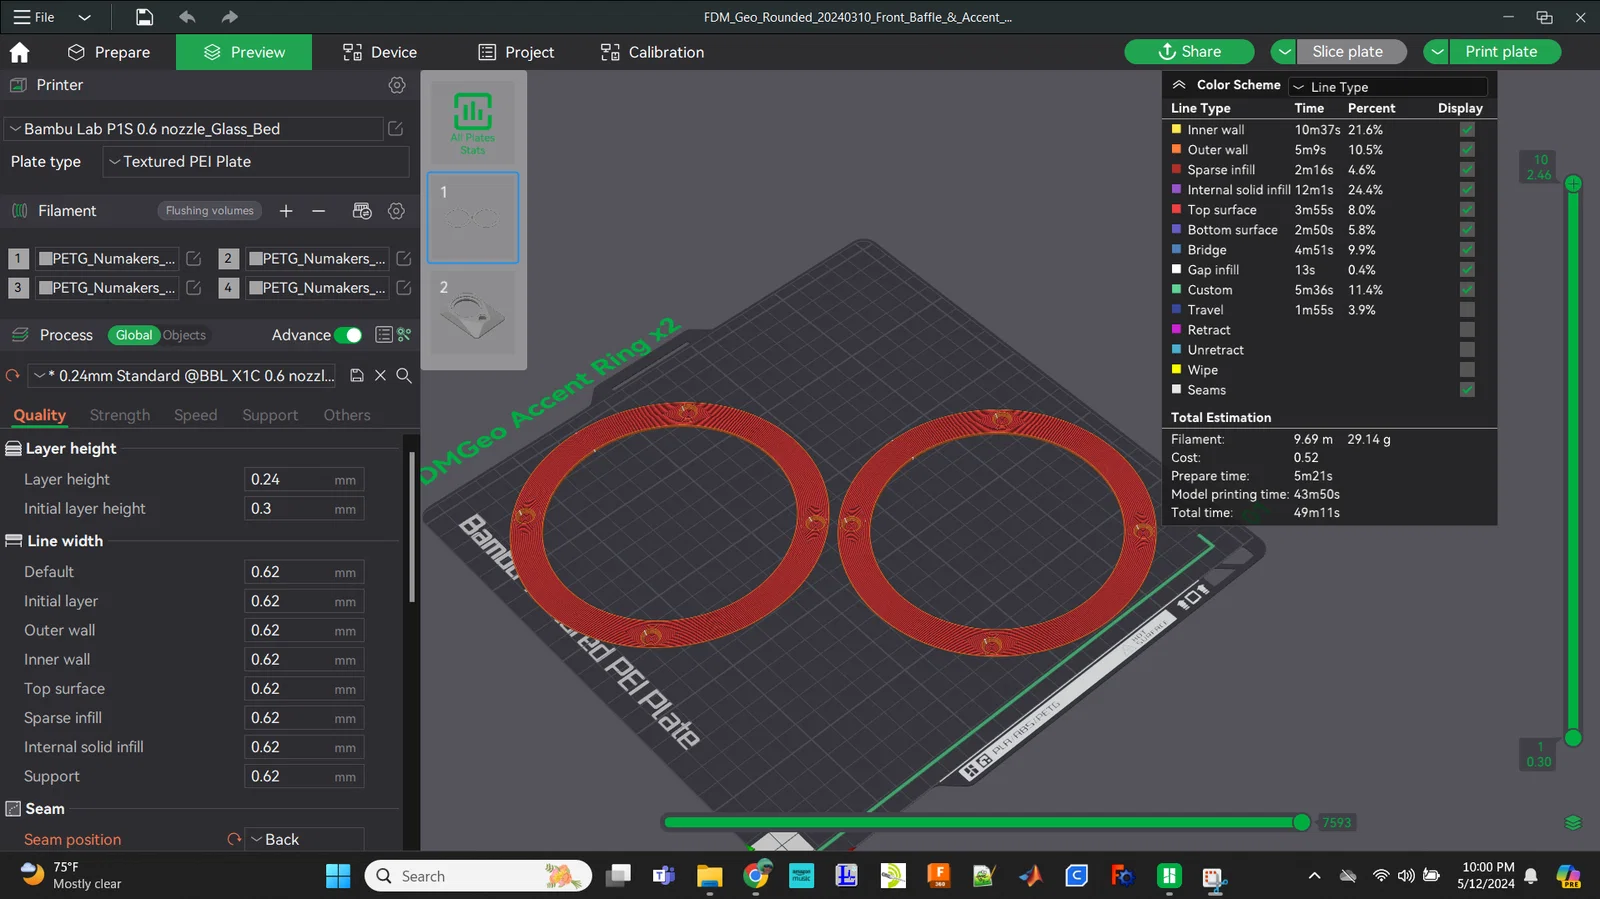This screenshot has height=899, width=1600.
Task: Toggle Inner wall display checkbox
Action: [1467, 130]
